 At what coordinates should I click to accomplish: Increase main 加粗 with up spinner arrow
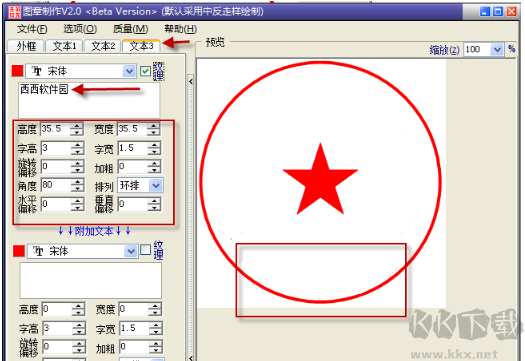tap(155, 163)
